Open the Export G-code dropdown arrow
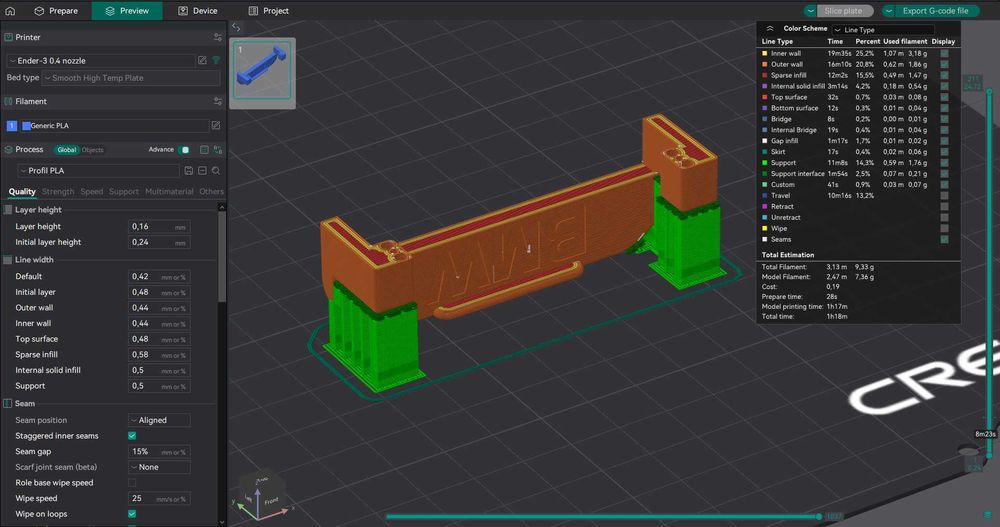This screenshot has width=1000, height=527. tap(888, 11)
